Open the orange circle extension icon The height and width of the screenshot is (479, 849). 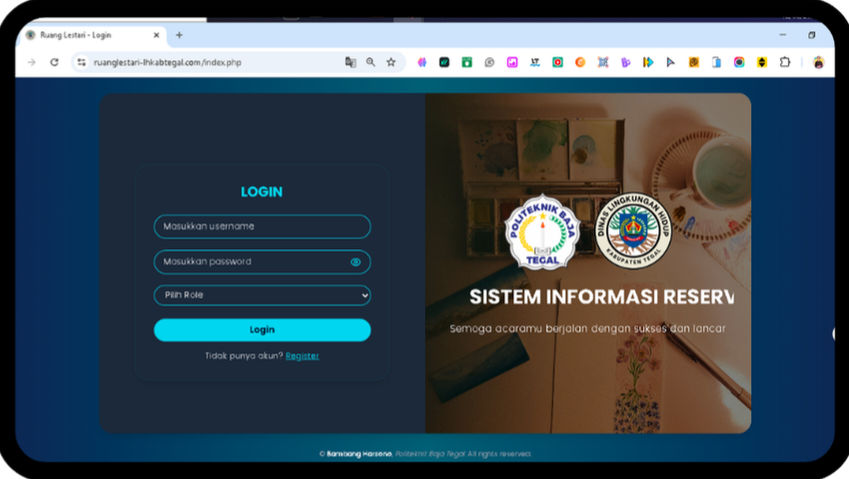coord(580,62)
